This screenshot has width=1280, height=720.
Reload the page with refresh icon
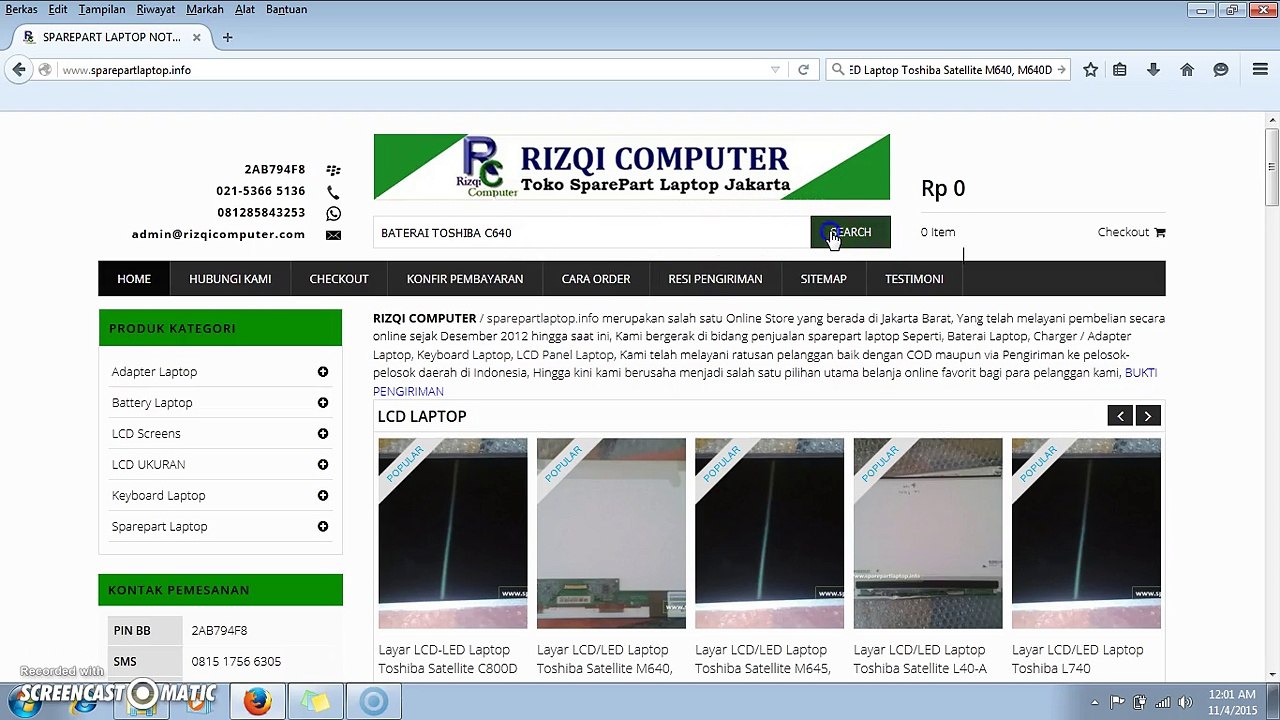tap(803, 70)
